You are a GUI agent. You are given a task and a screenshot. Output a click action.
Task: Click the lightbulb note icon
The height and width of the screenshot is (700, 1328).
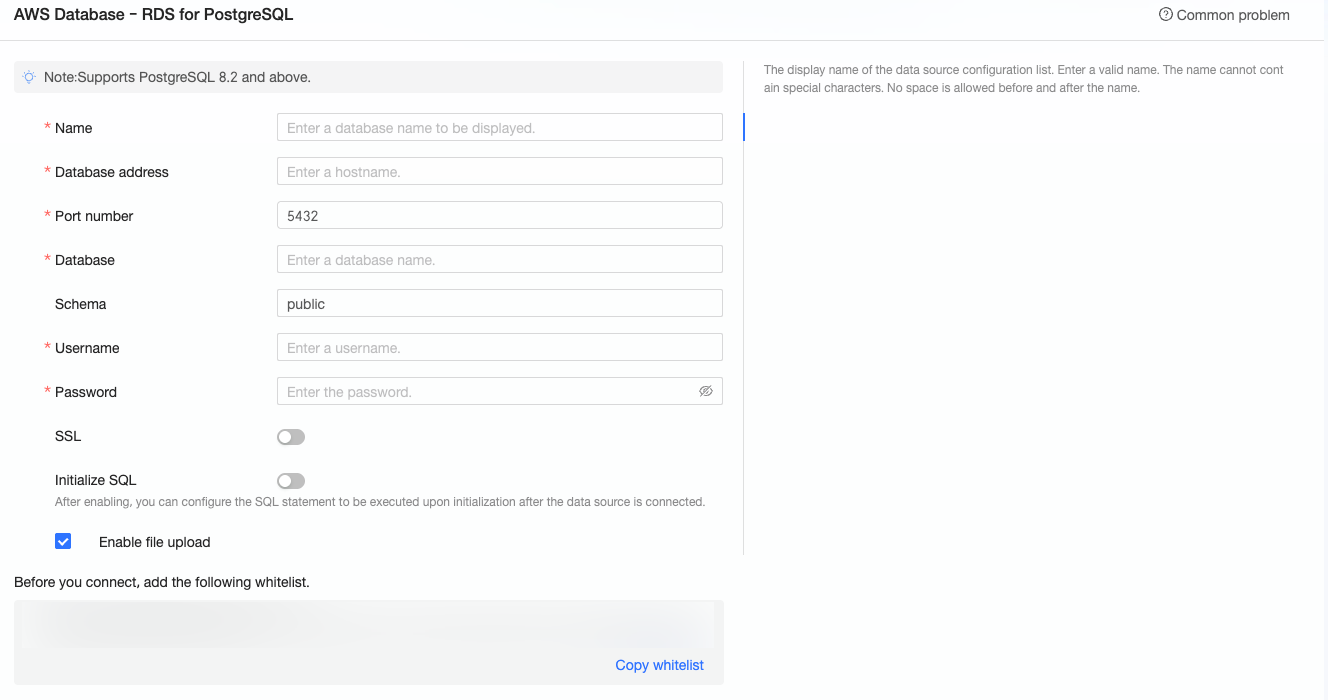tap(29, 77)
